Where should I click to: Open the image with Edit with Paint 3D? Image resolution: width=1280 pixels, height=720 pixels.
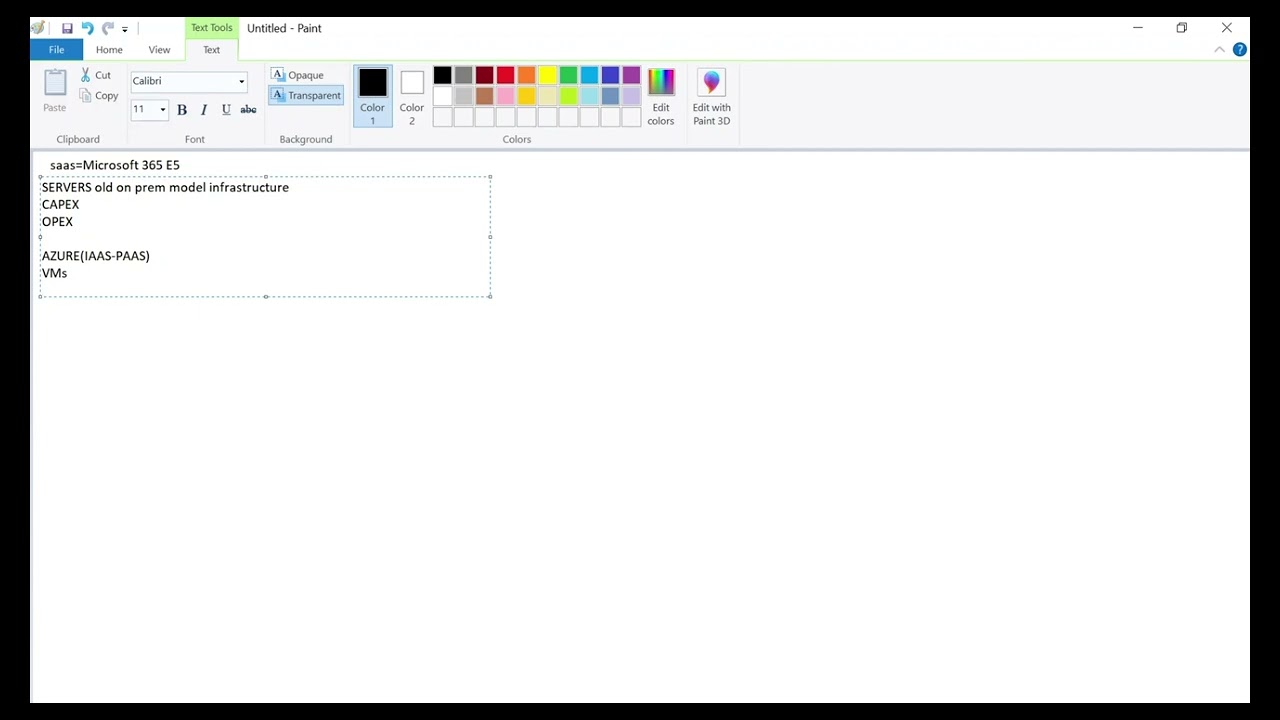pyautogui.click(x=712, y=97)
